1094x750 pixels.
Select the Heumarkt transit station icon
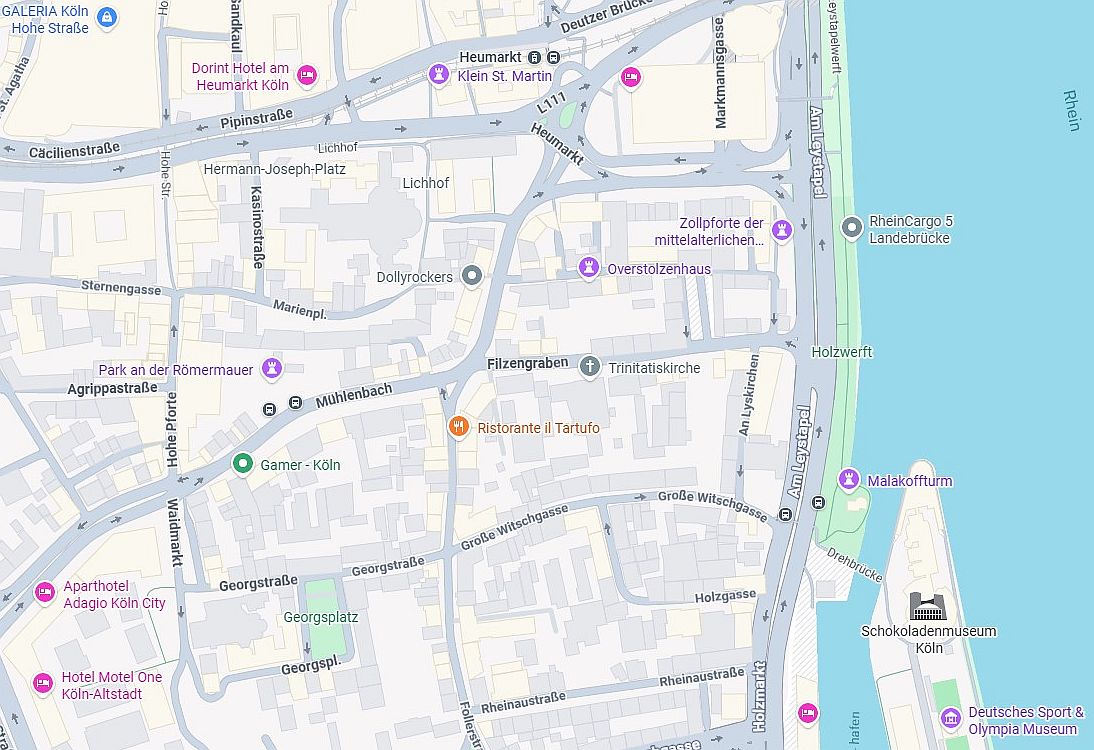pos(534,57)
